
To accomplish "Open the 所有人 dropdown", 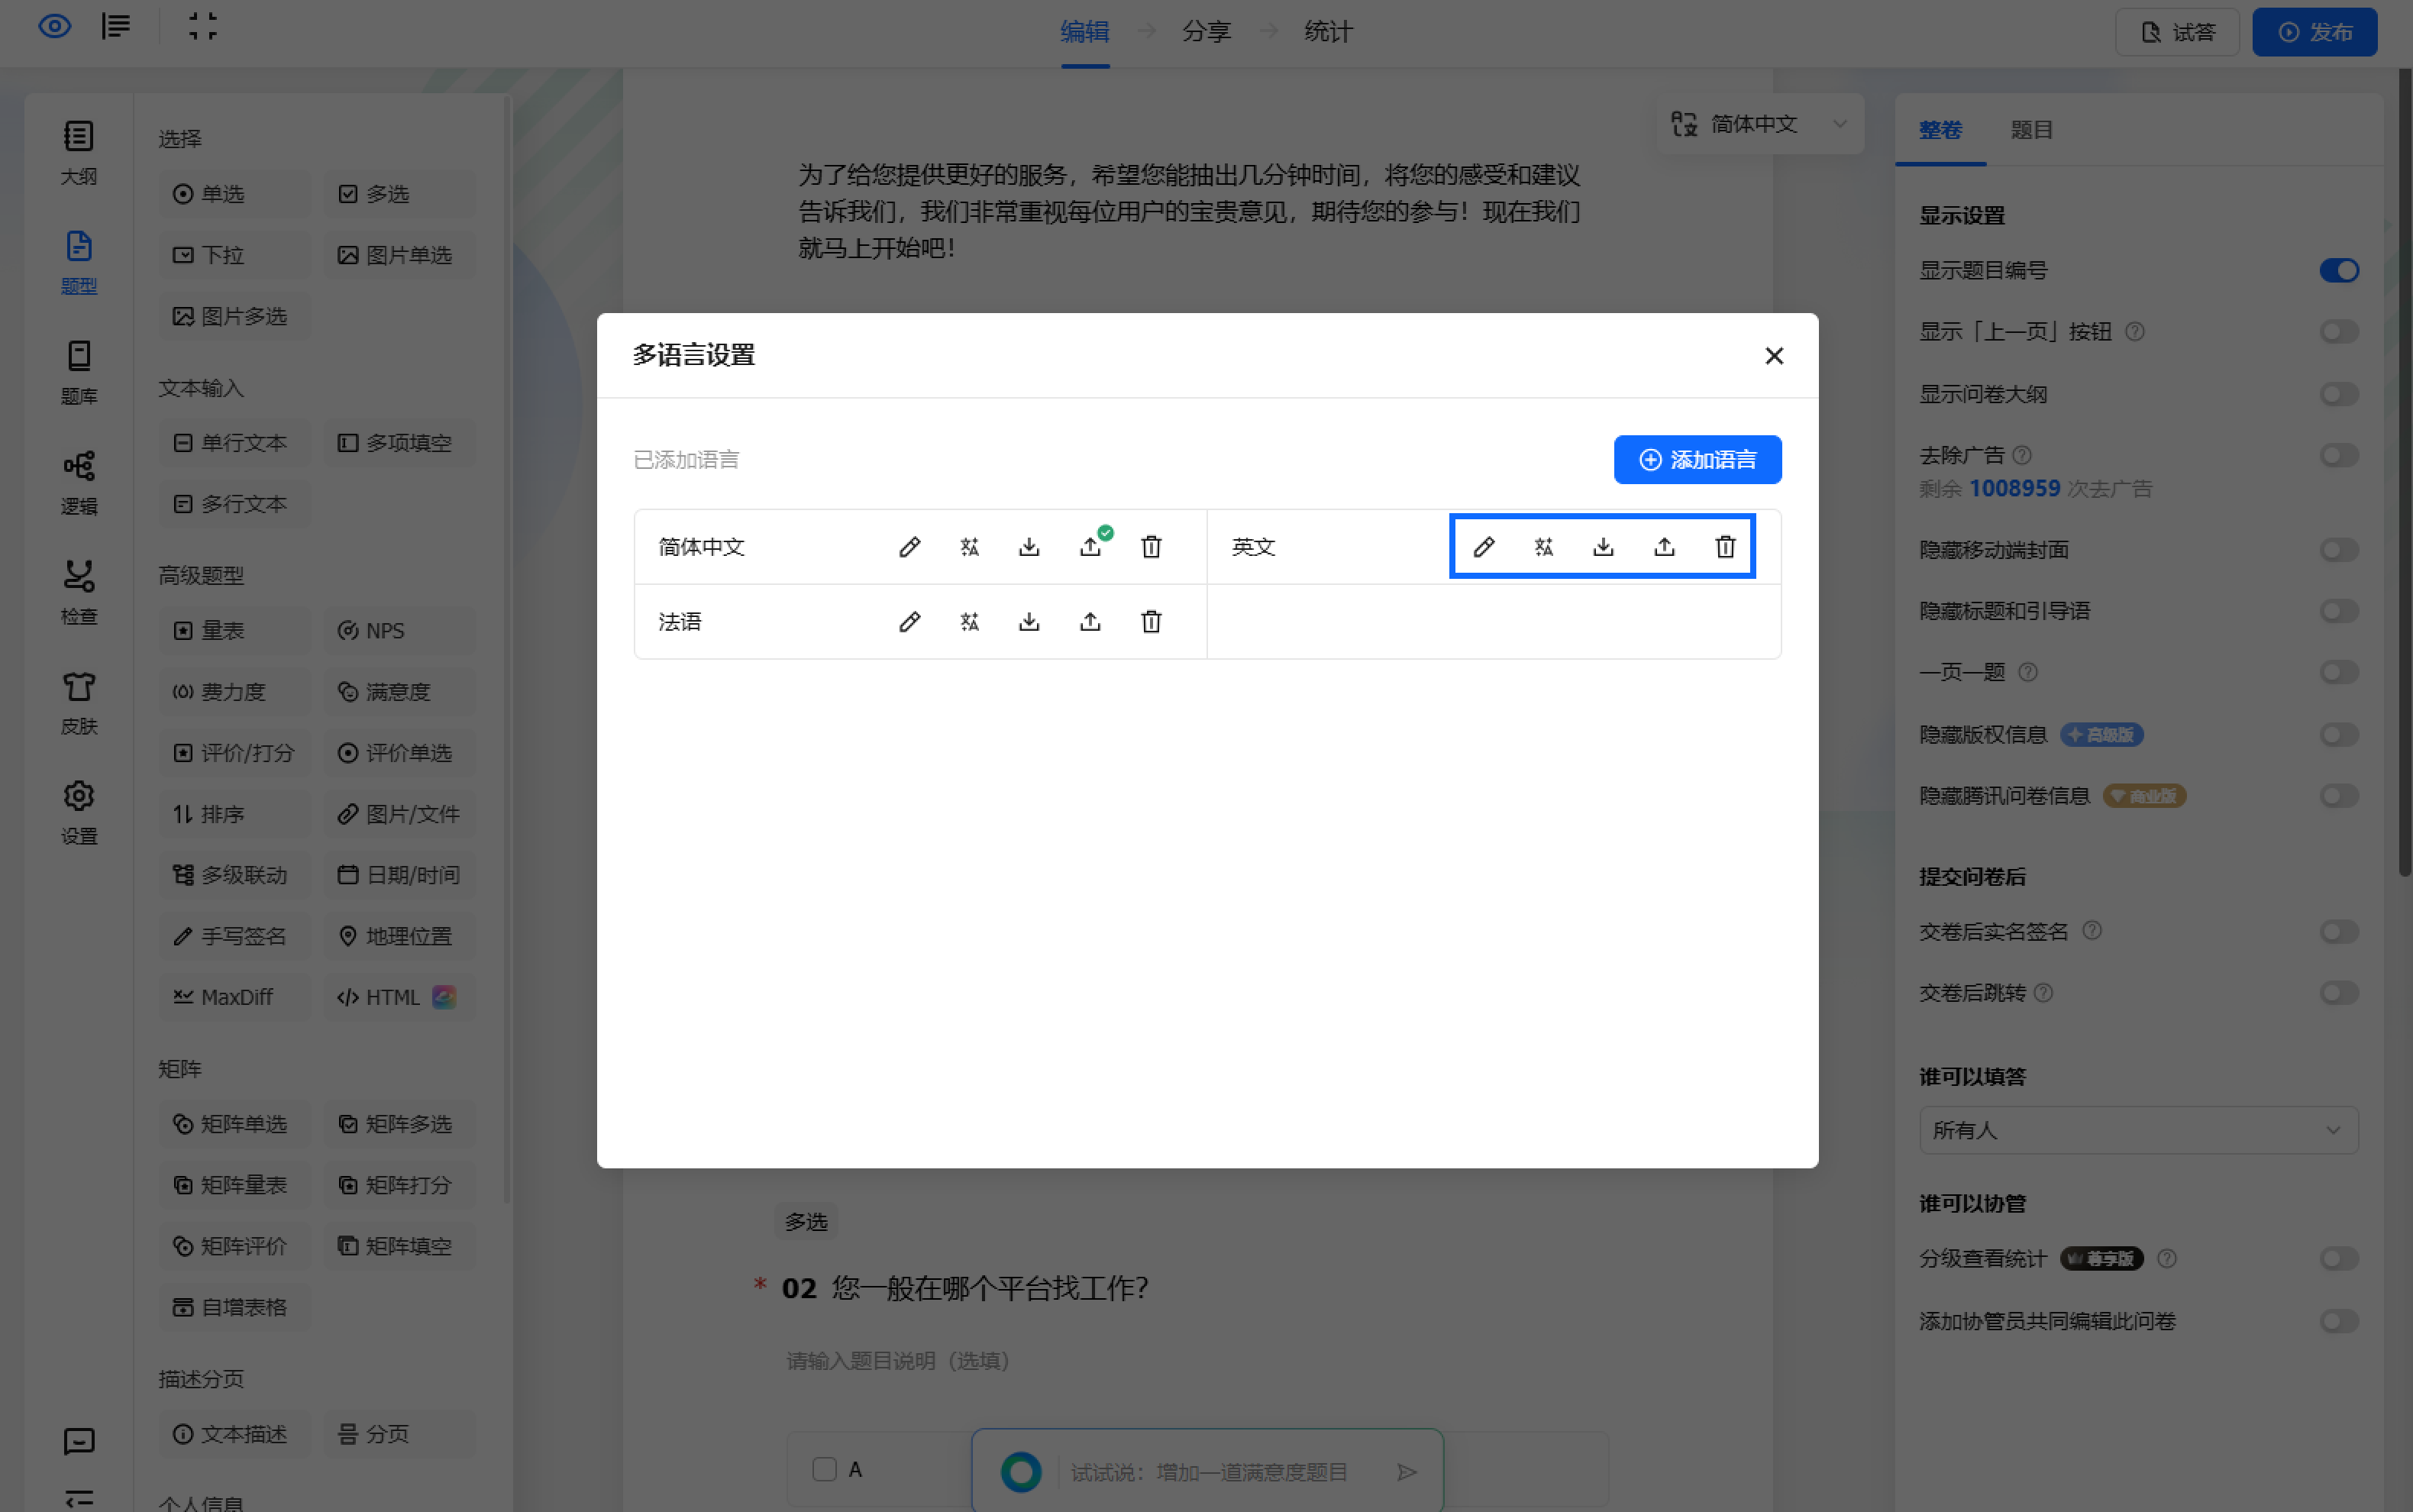I will click(2138, 1130).
